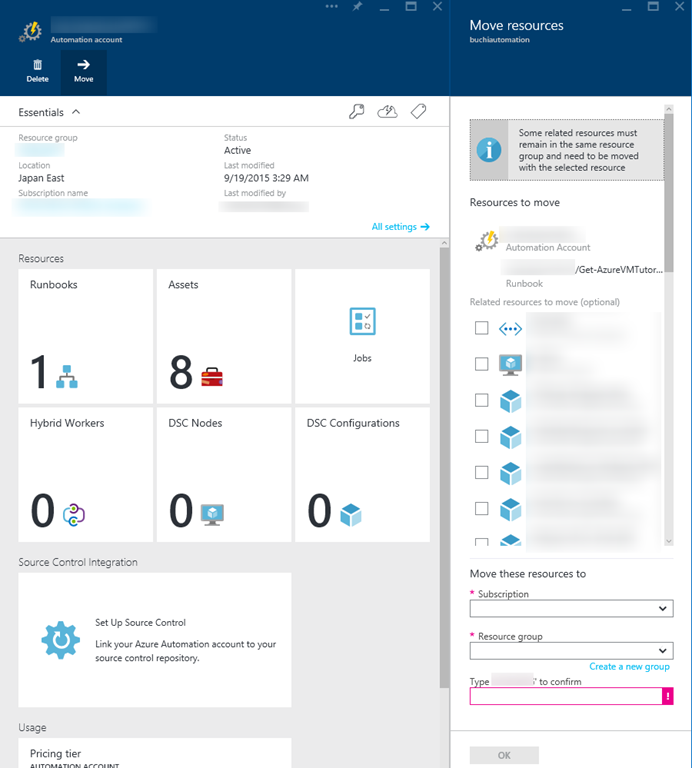Image resolution: width=692 pixels, height=768 pixels.
Task: Click the automation blade vertical scrollbar
Action: (444, 468)
